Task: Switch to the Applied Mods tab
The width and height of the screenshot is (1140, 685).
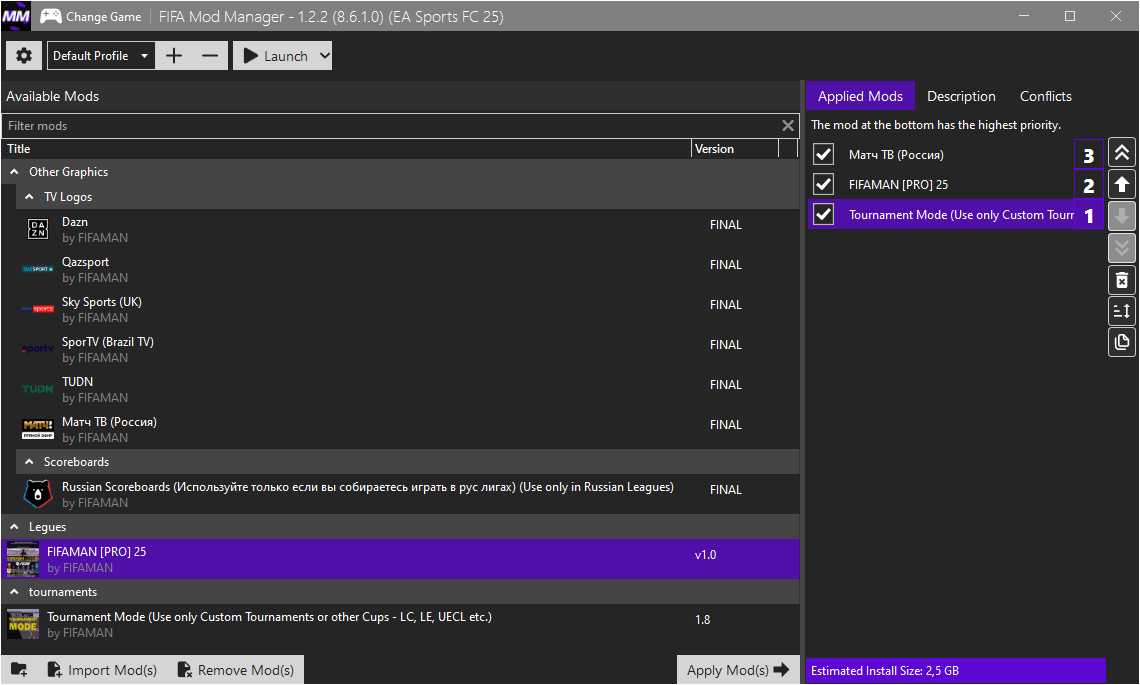Action: (860, 96)
